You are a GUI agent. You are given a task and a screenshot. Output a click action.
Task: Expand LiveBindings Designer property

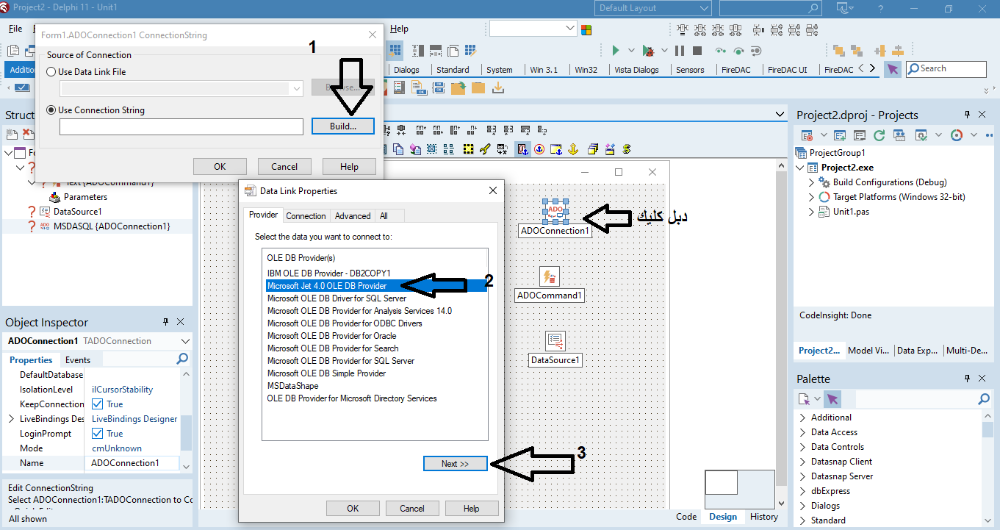[11, 419]
